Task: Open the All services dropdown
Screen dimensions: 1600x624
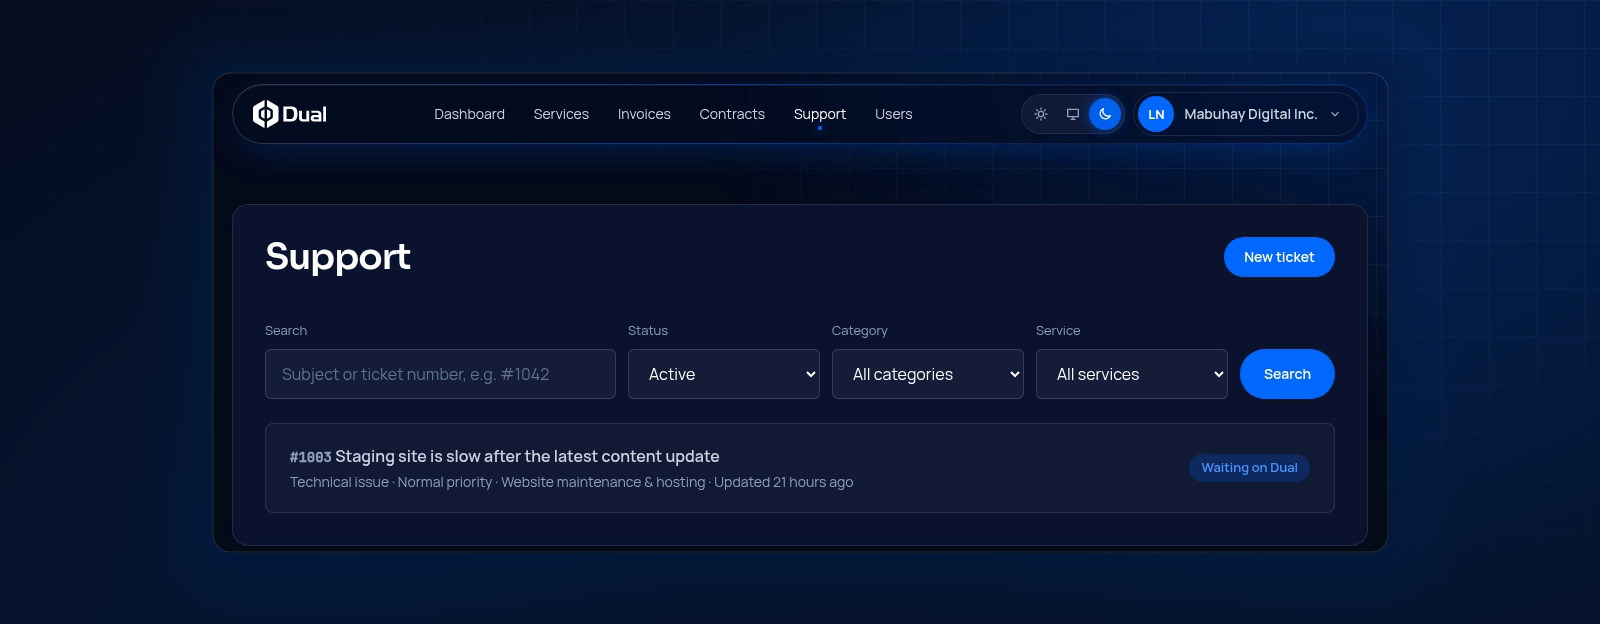Action: 1132,374
